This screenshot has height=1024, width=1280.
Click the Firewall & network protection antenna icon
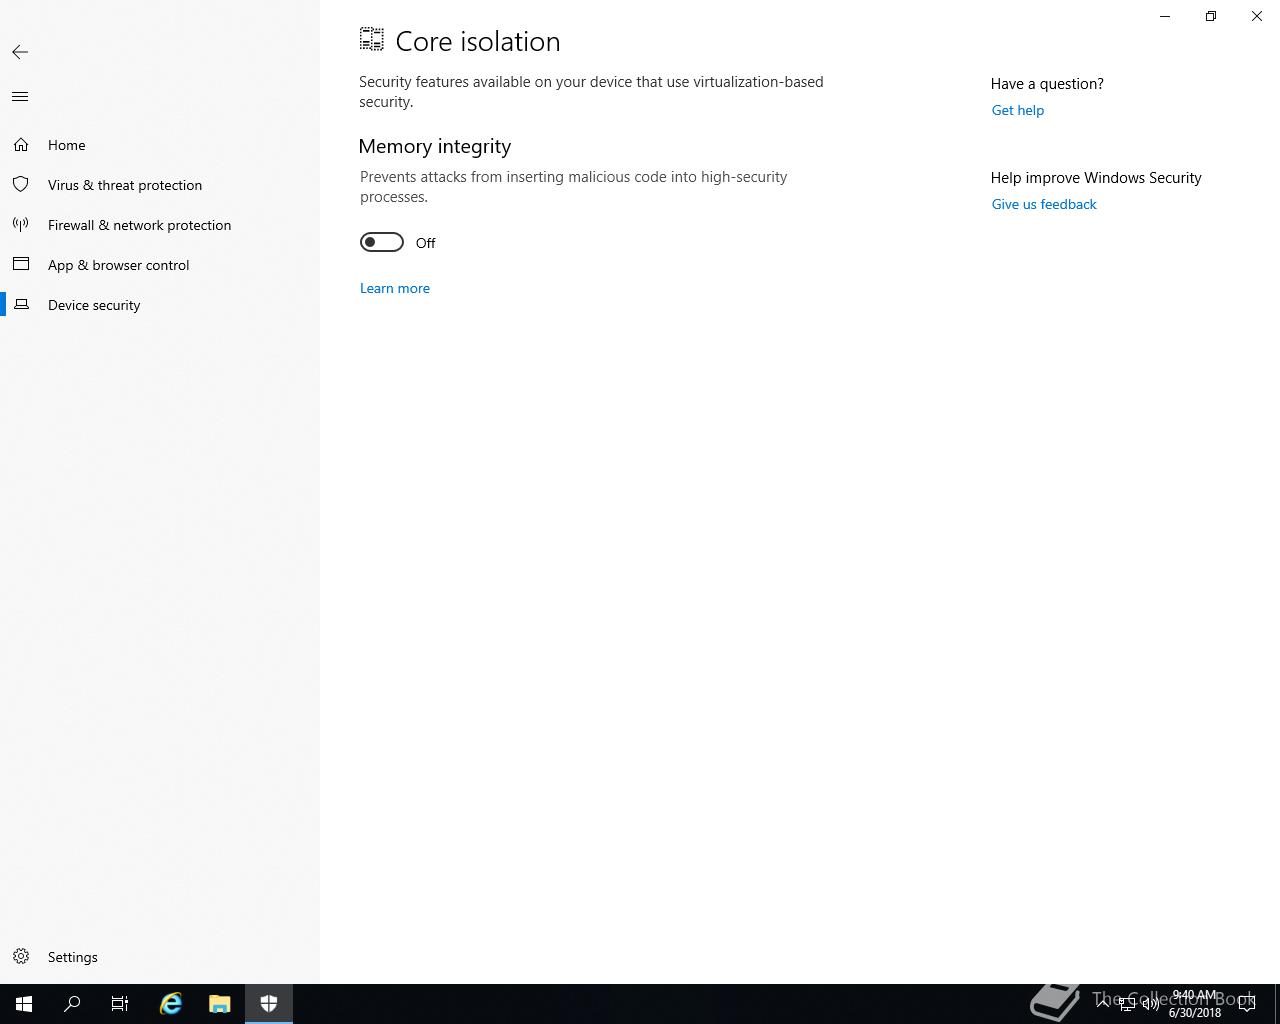tap(21, 225)
